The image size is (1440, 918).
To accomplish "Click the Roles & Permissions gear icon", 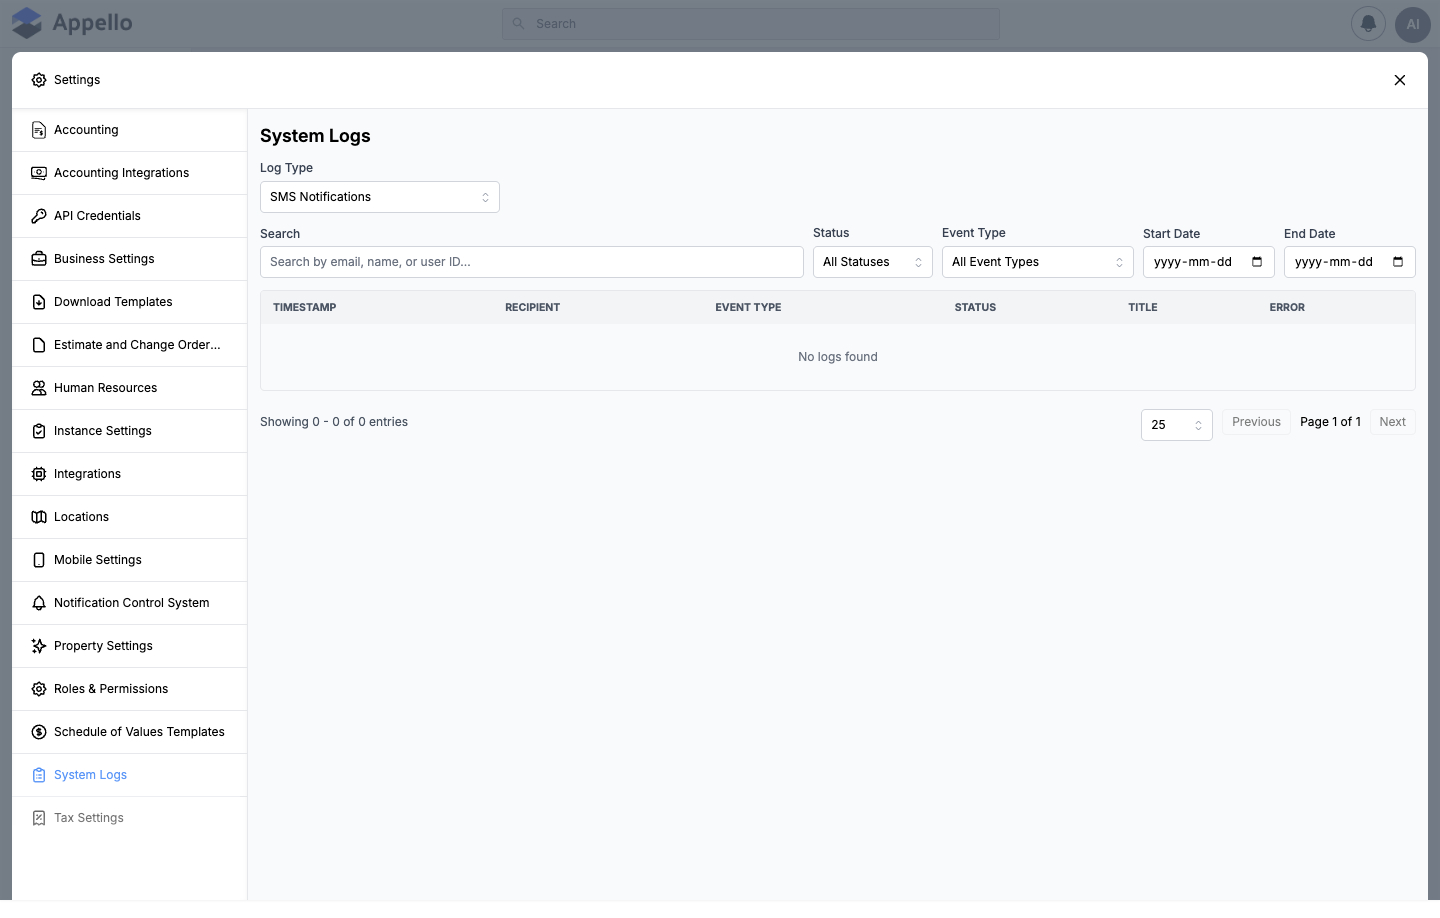I will [x=39, y=689].
